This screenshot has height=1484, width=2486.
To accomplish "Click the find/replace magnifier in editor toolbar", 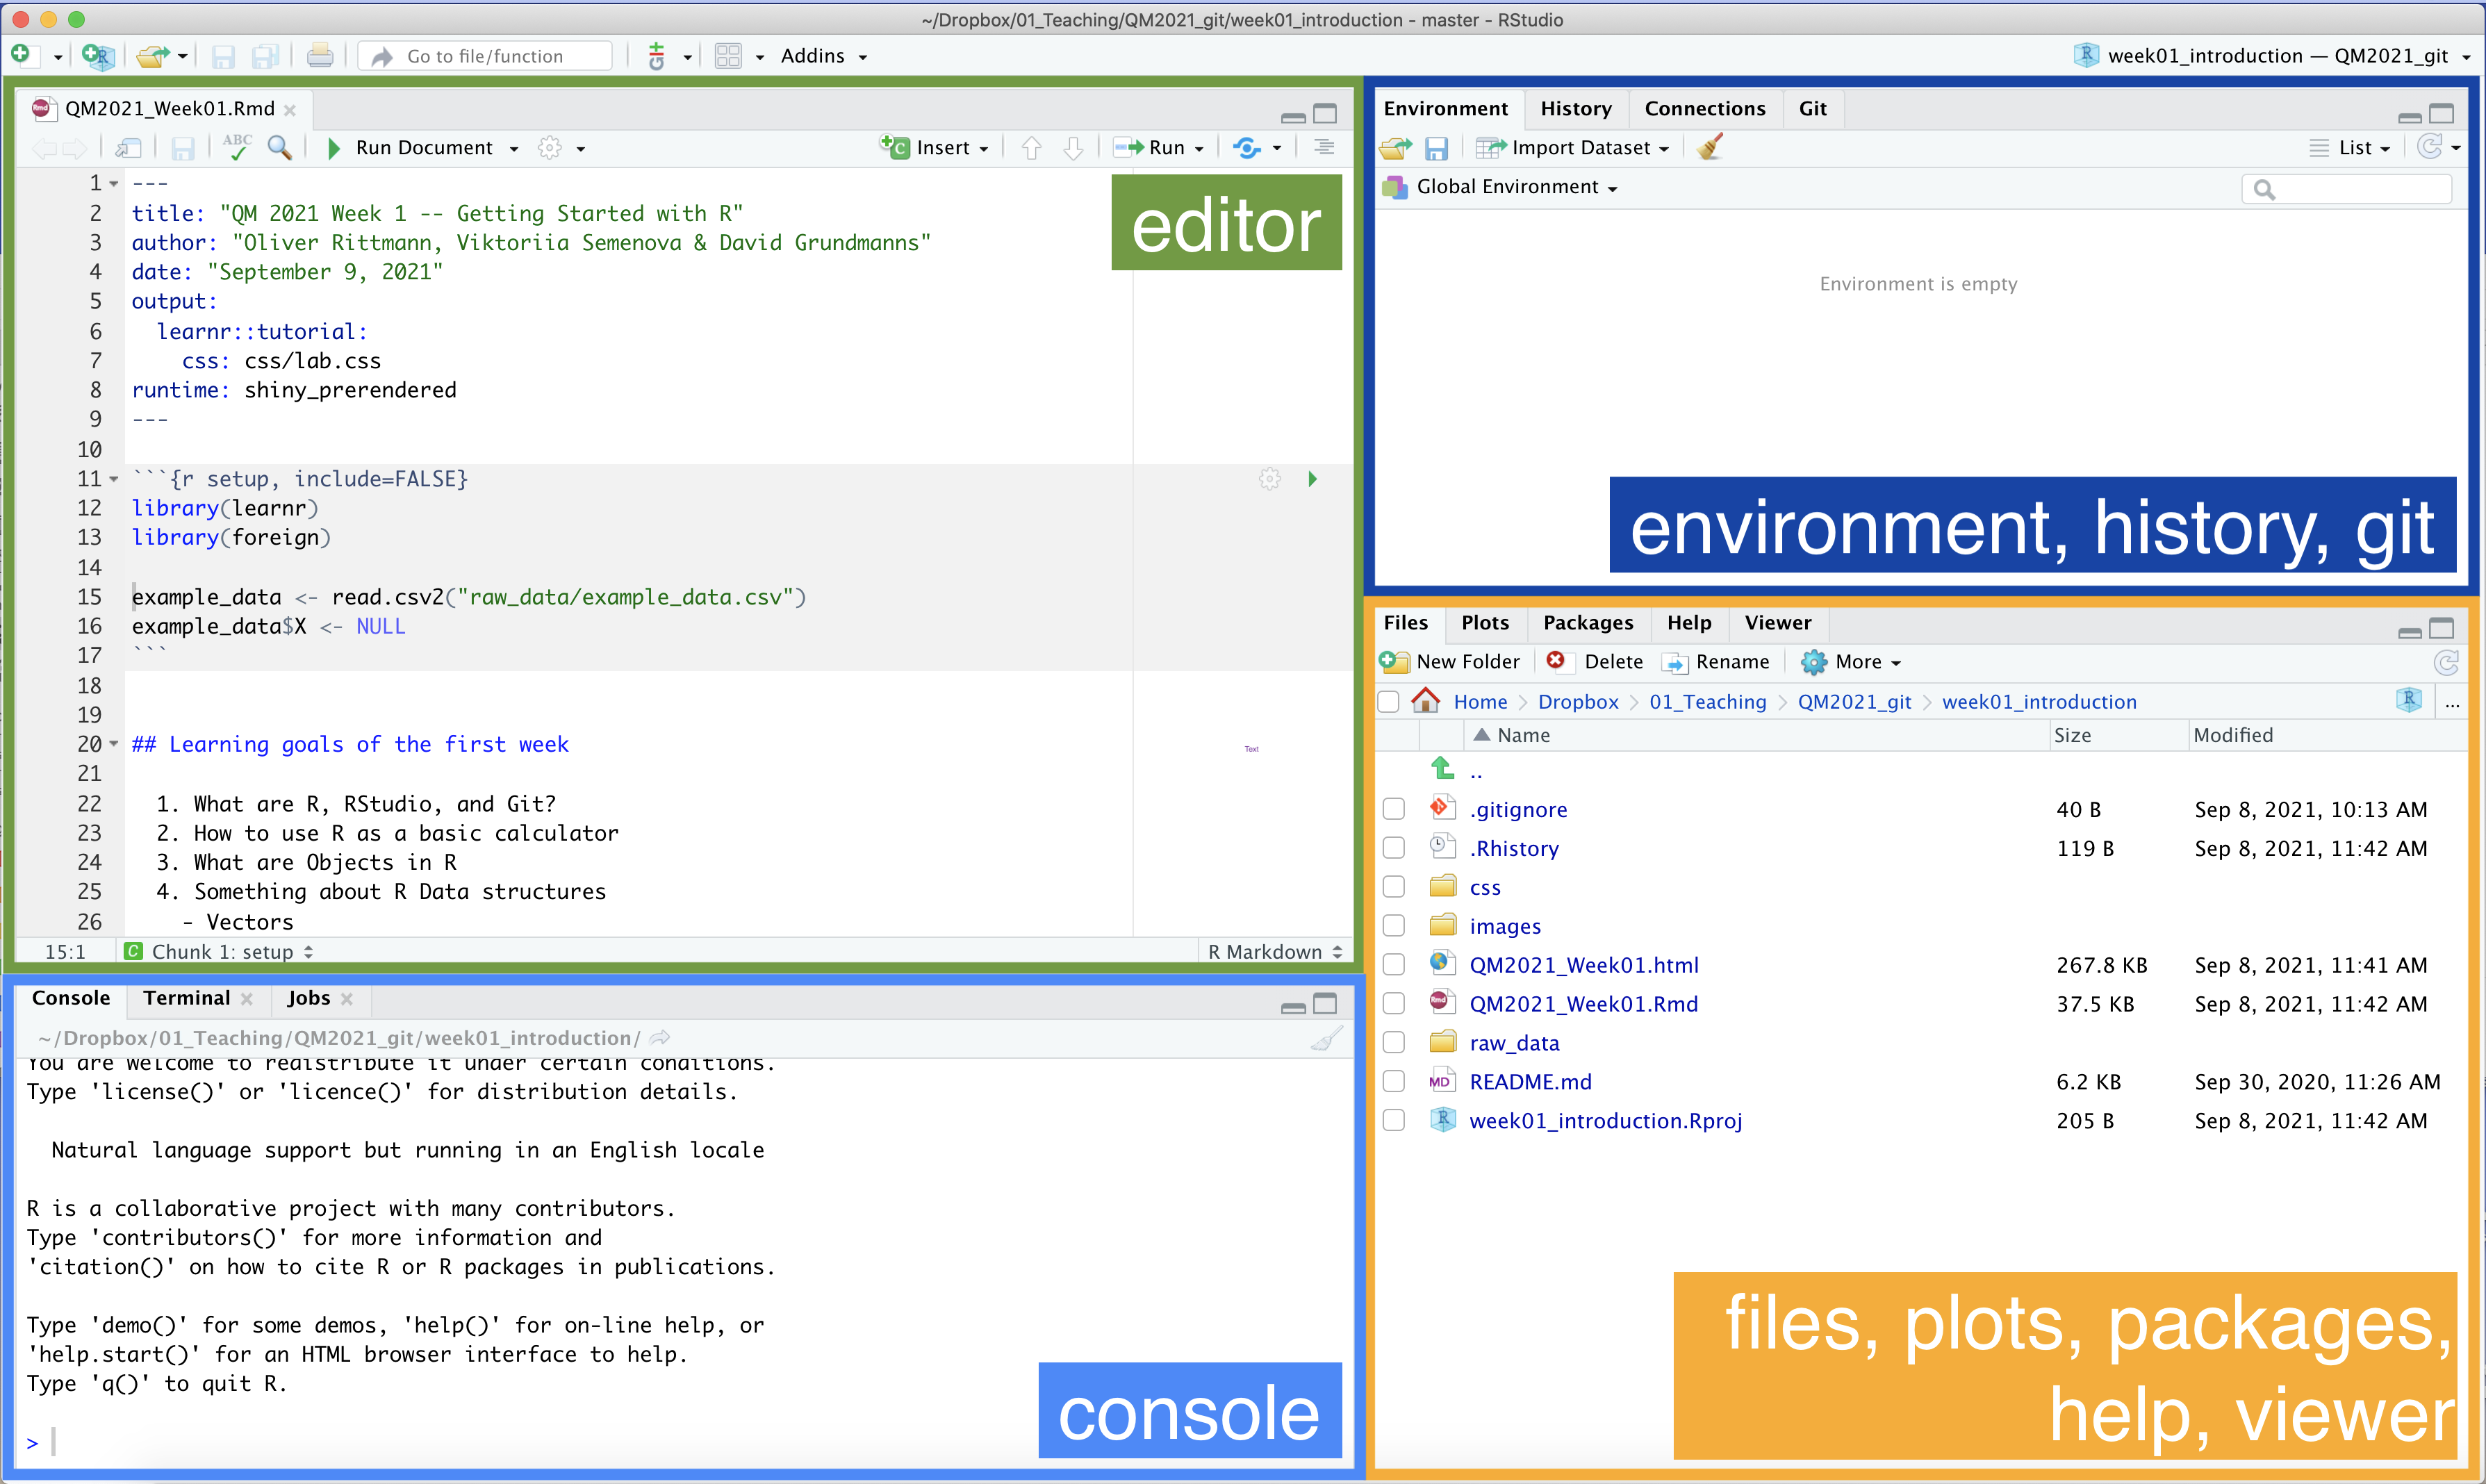I will pos(280,148).
